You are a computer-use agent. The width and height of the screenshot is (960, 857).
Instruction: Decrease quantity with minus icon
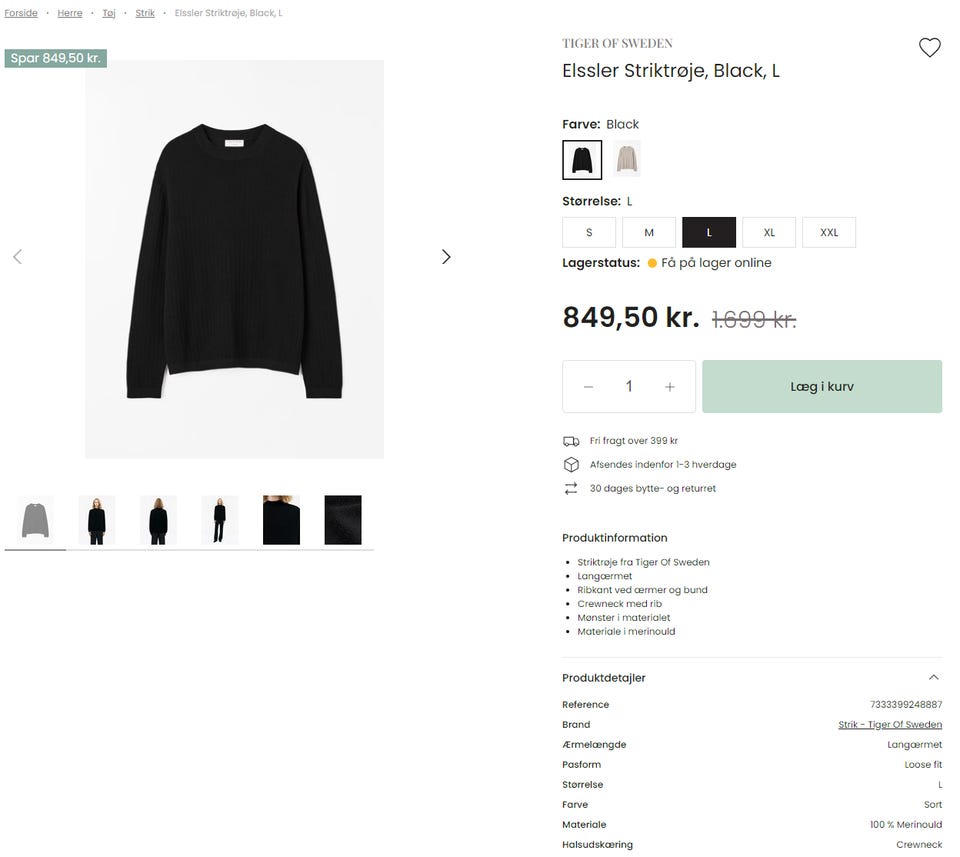click(x=588, y=387)
